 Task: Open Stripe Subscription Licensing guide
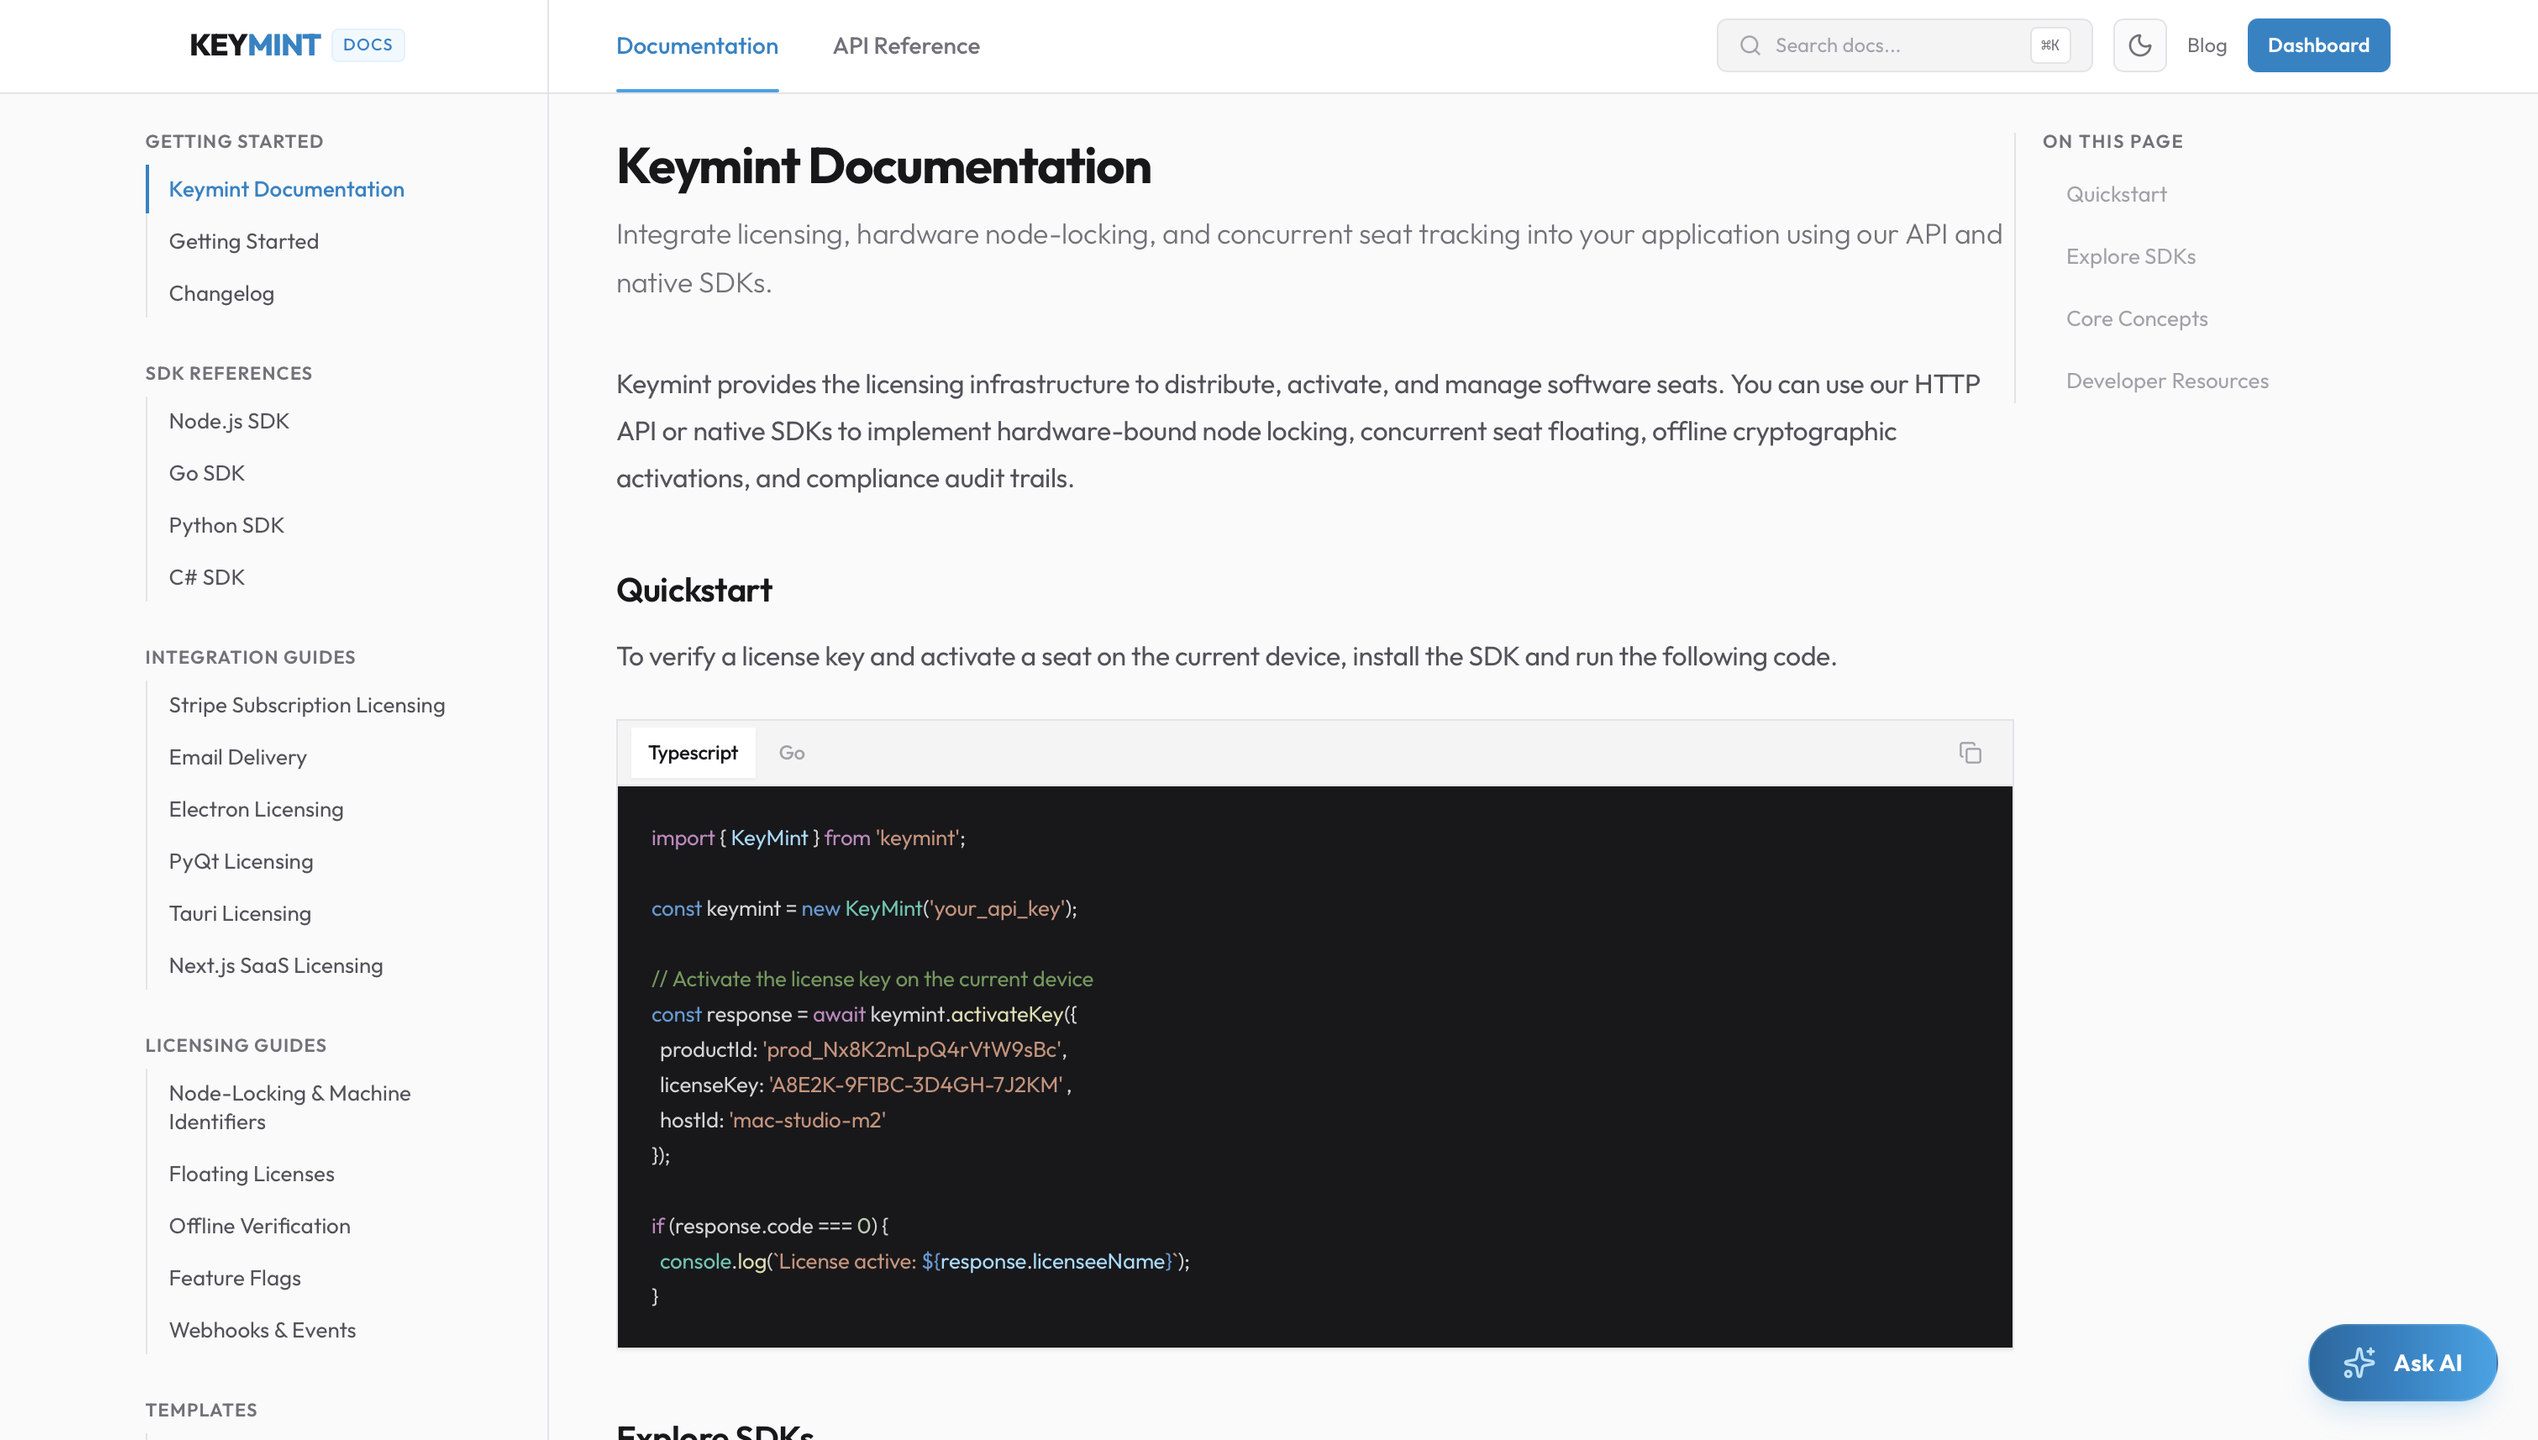click(x=307, y=705)
